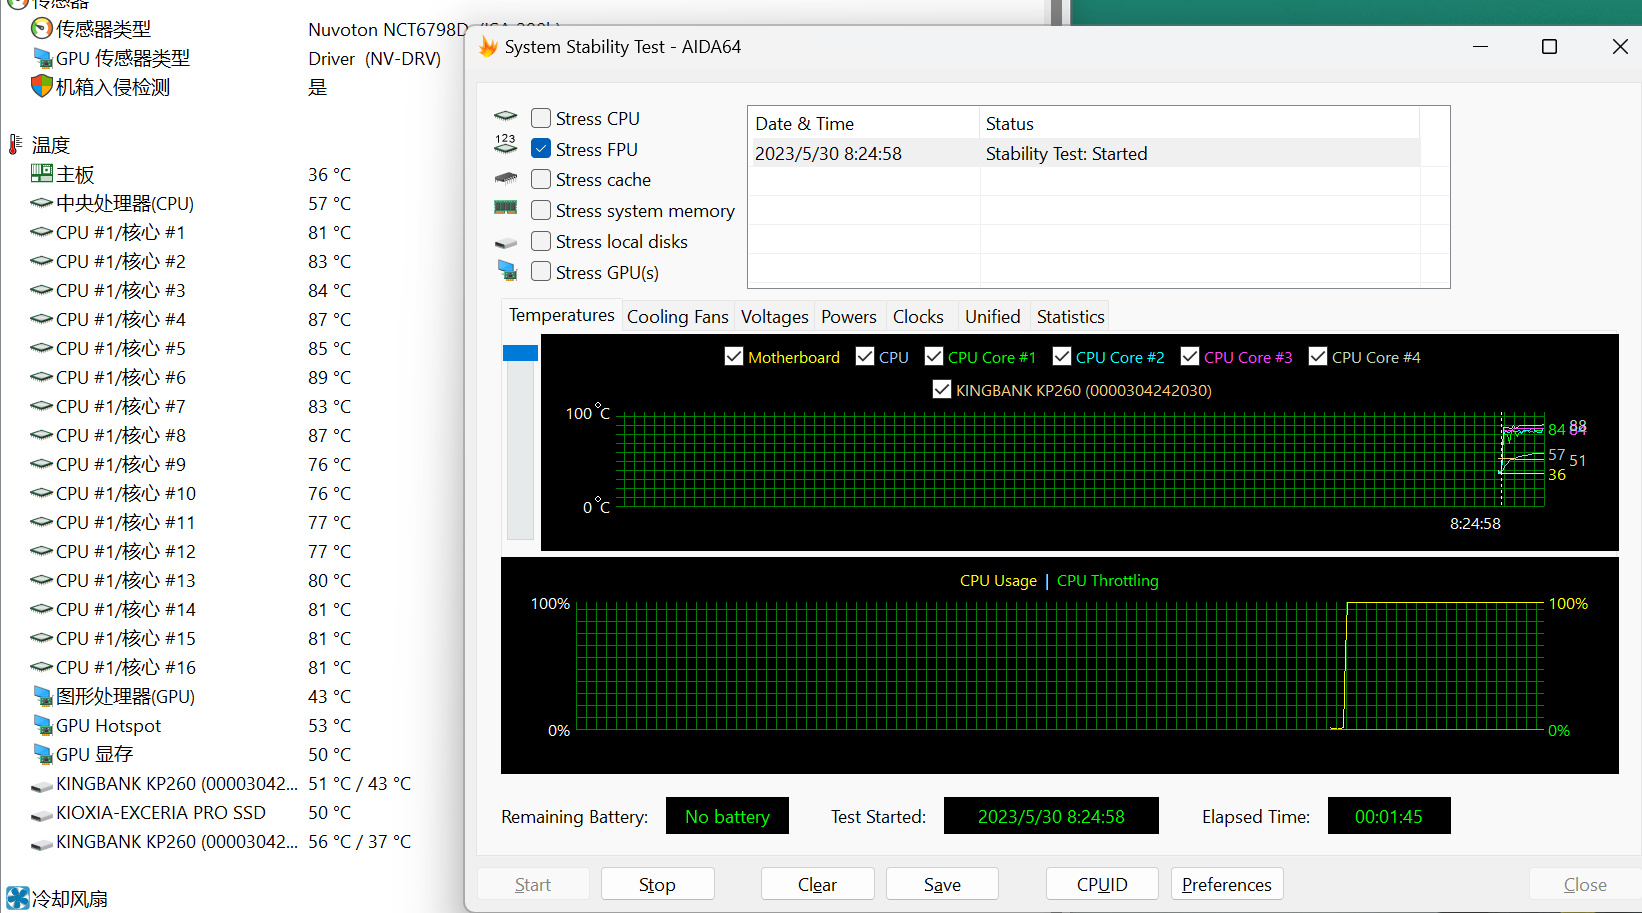Click the motherboard icon beside 主板

pyautogui.click(x=42, y=174)
